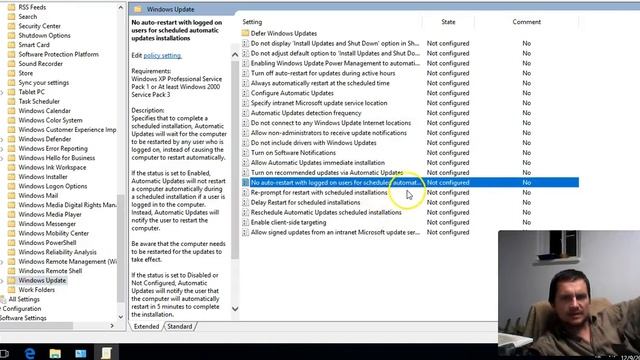The height and width of the screenshot is (360, 640).
Task: Click icon of Re-prompt for restart with scheduled installations
Action: (x=245, y=193)
